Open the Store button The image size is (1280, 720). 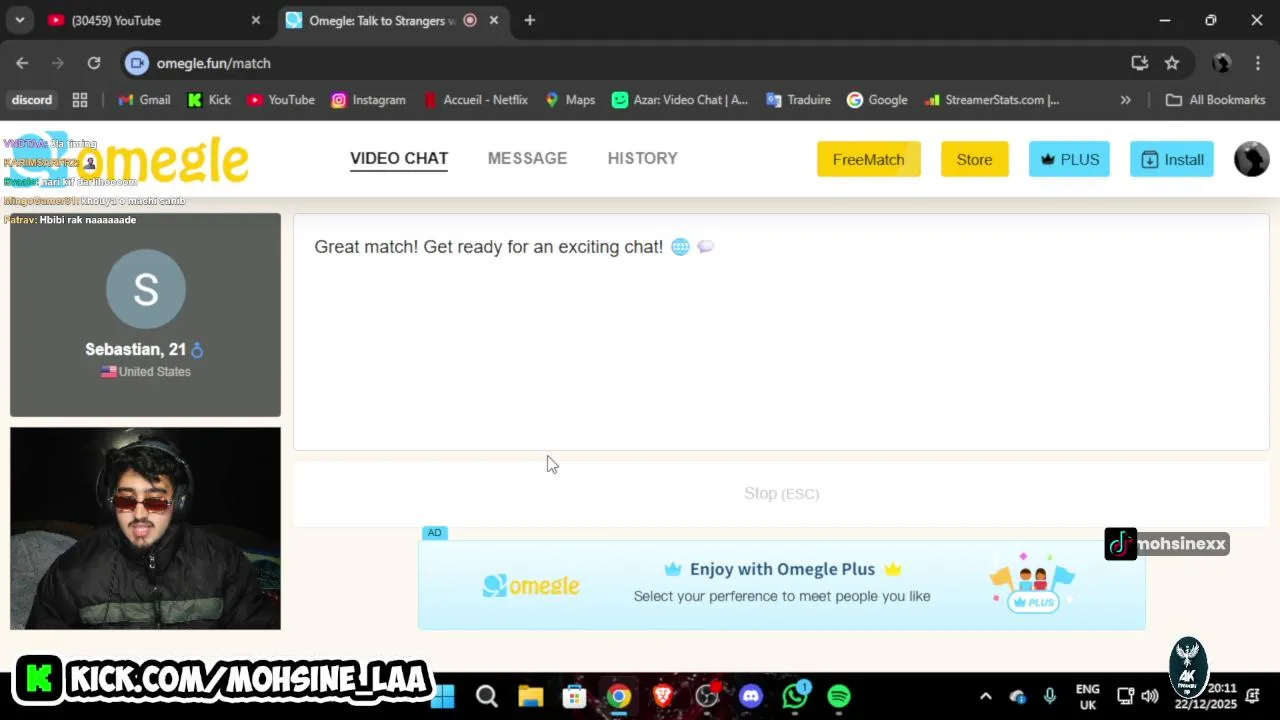click(x=974, y=159)
